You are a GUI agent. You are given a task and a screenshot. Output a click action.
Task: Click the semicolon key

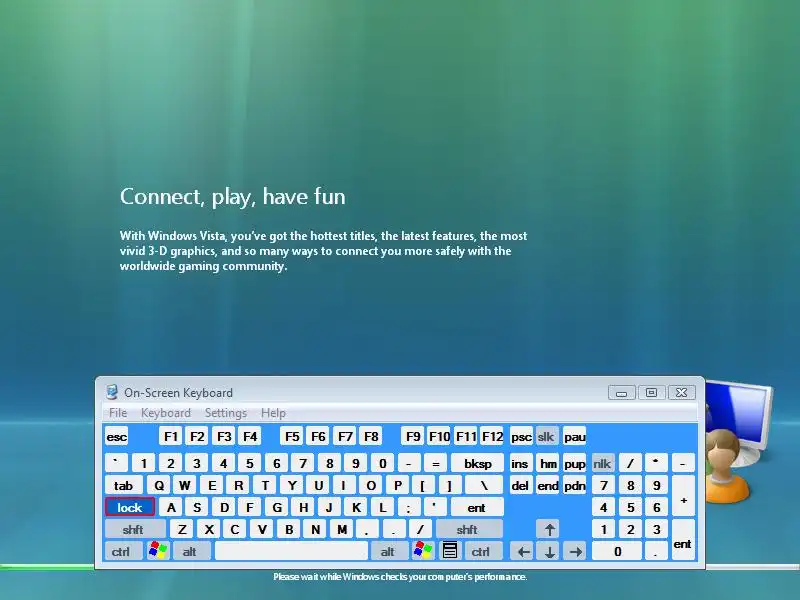coord(408,507)
